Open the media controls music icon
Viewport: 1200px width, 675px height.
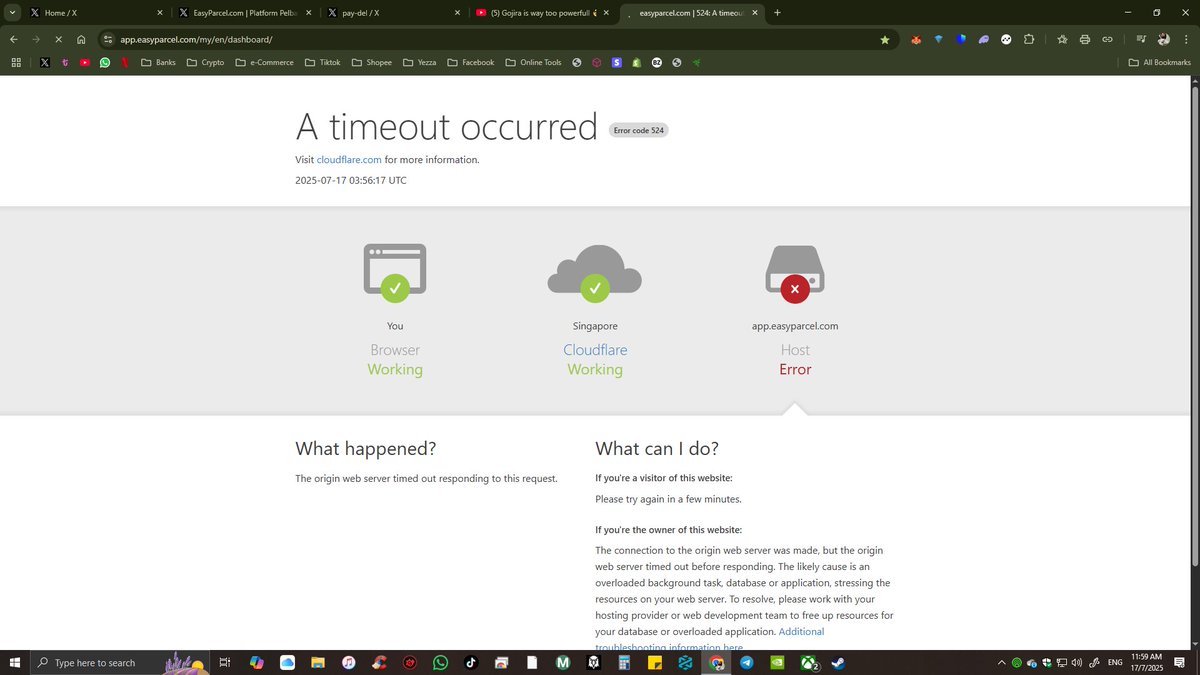[x=1141, y=39]
